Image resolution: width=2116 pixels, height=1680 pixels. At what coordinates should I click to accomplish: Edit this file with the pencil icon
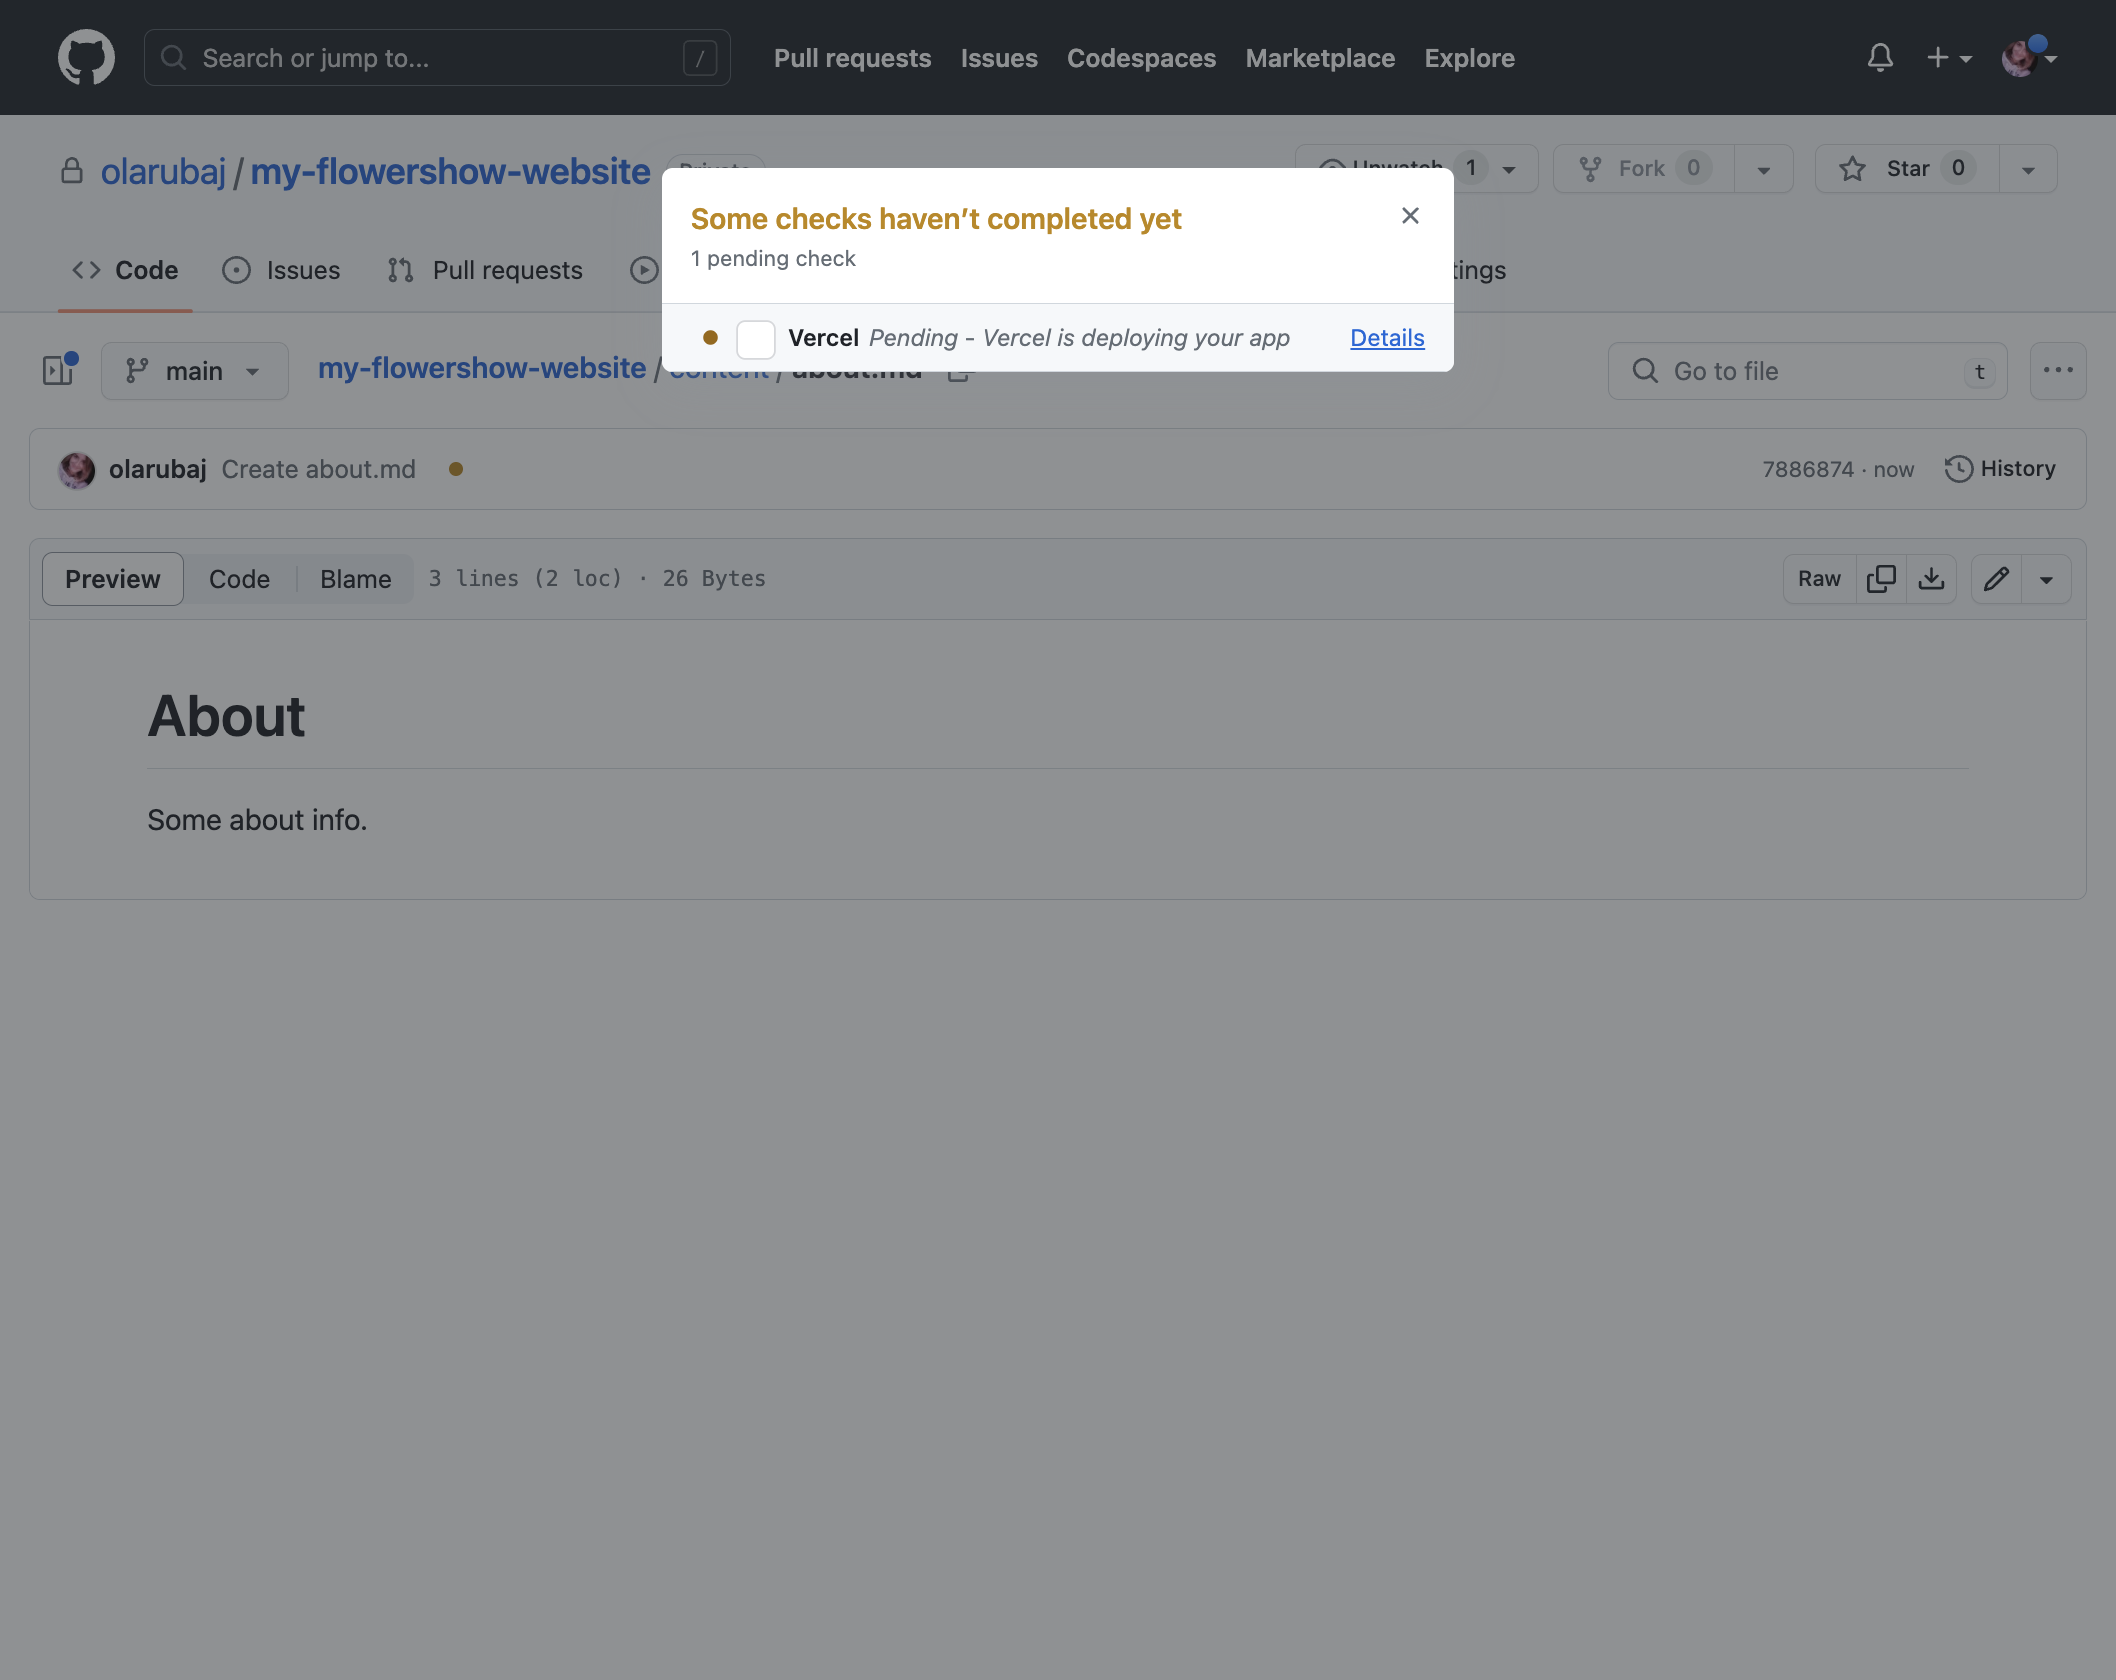[1997, 579]
